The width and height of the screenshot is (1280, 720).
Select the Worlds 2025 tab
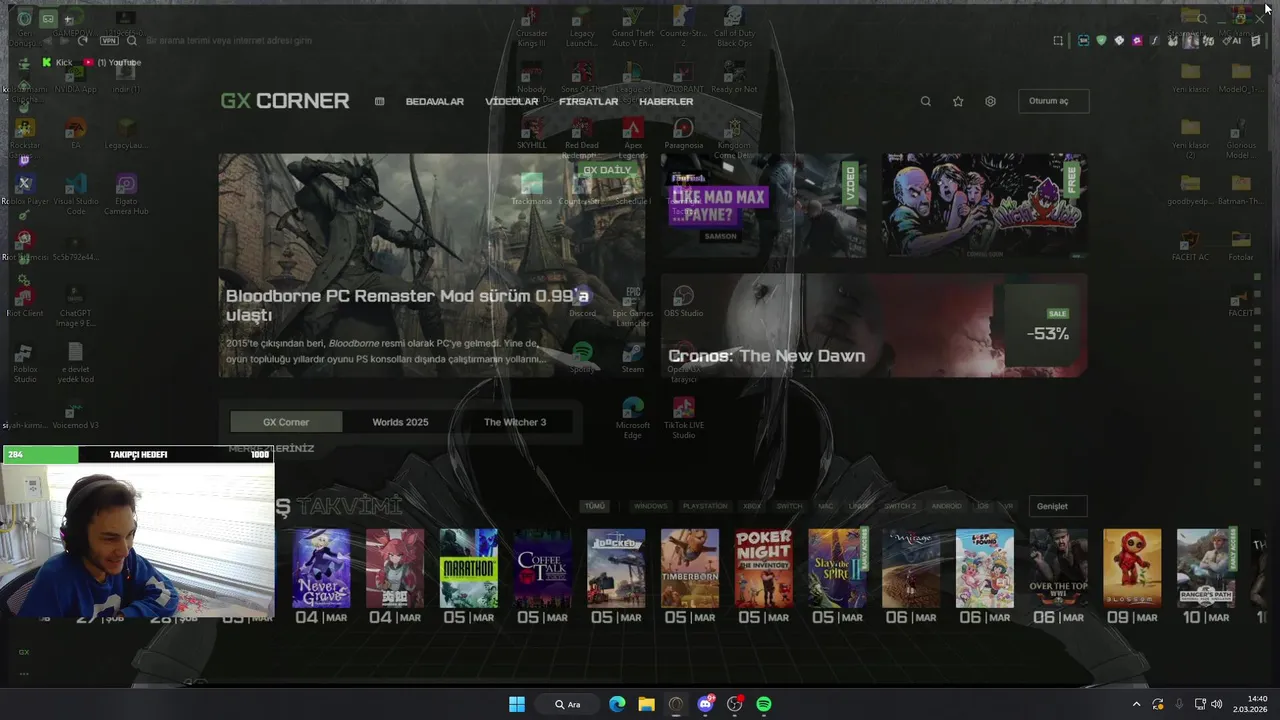click(x=400, y=422)
